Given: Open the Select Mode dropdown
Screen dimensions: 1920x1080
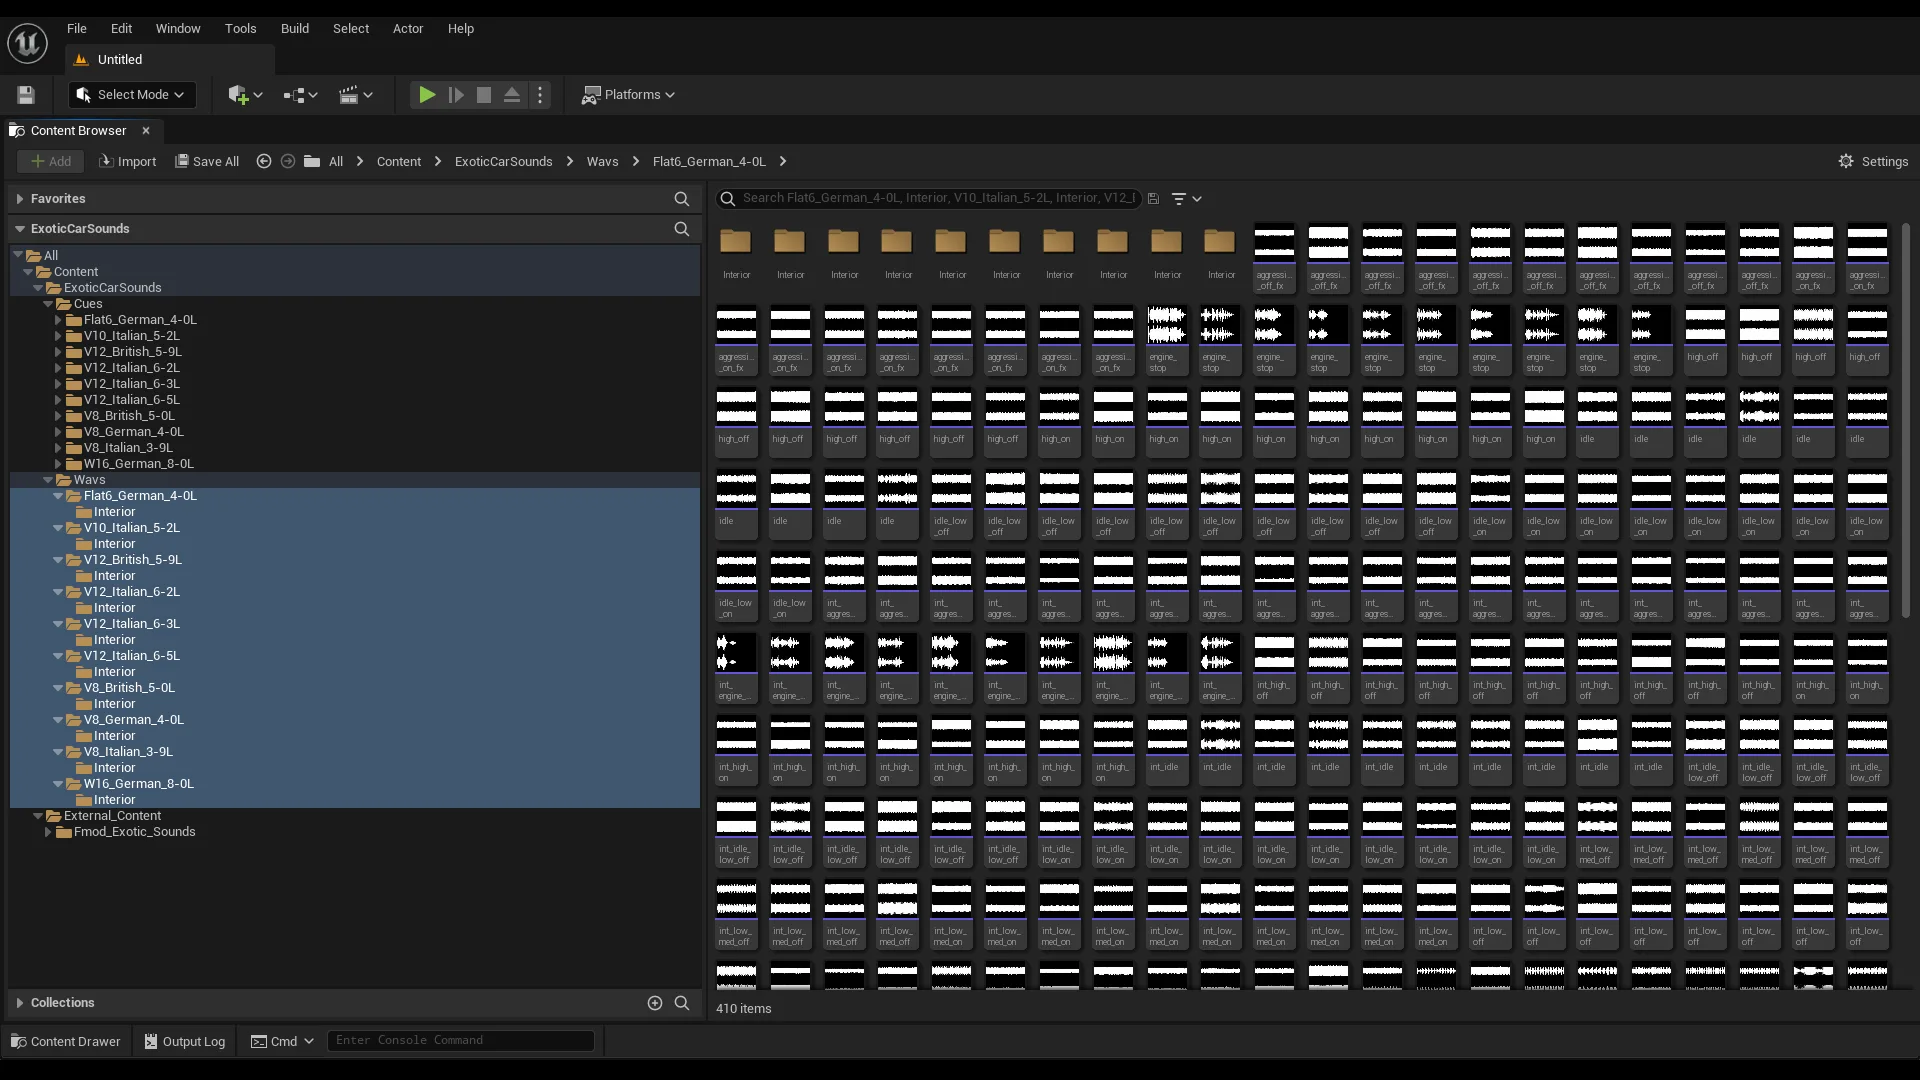Looking at the screenshot, I should (132, 95).
